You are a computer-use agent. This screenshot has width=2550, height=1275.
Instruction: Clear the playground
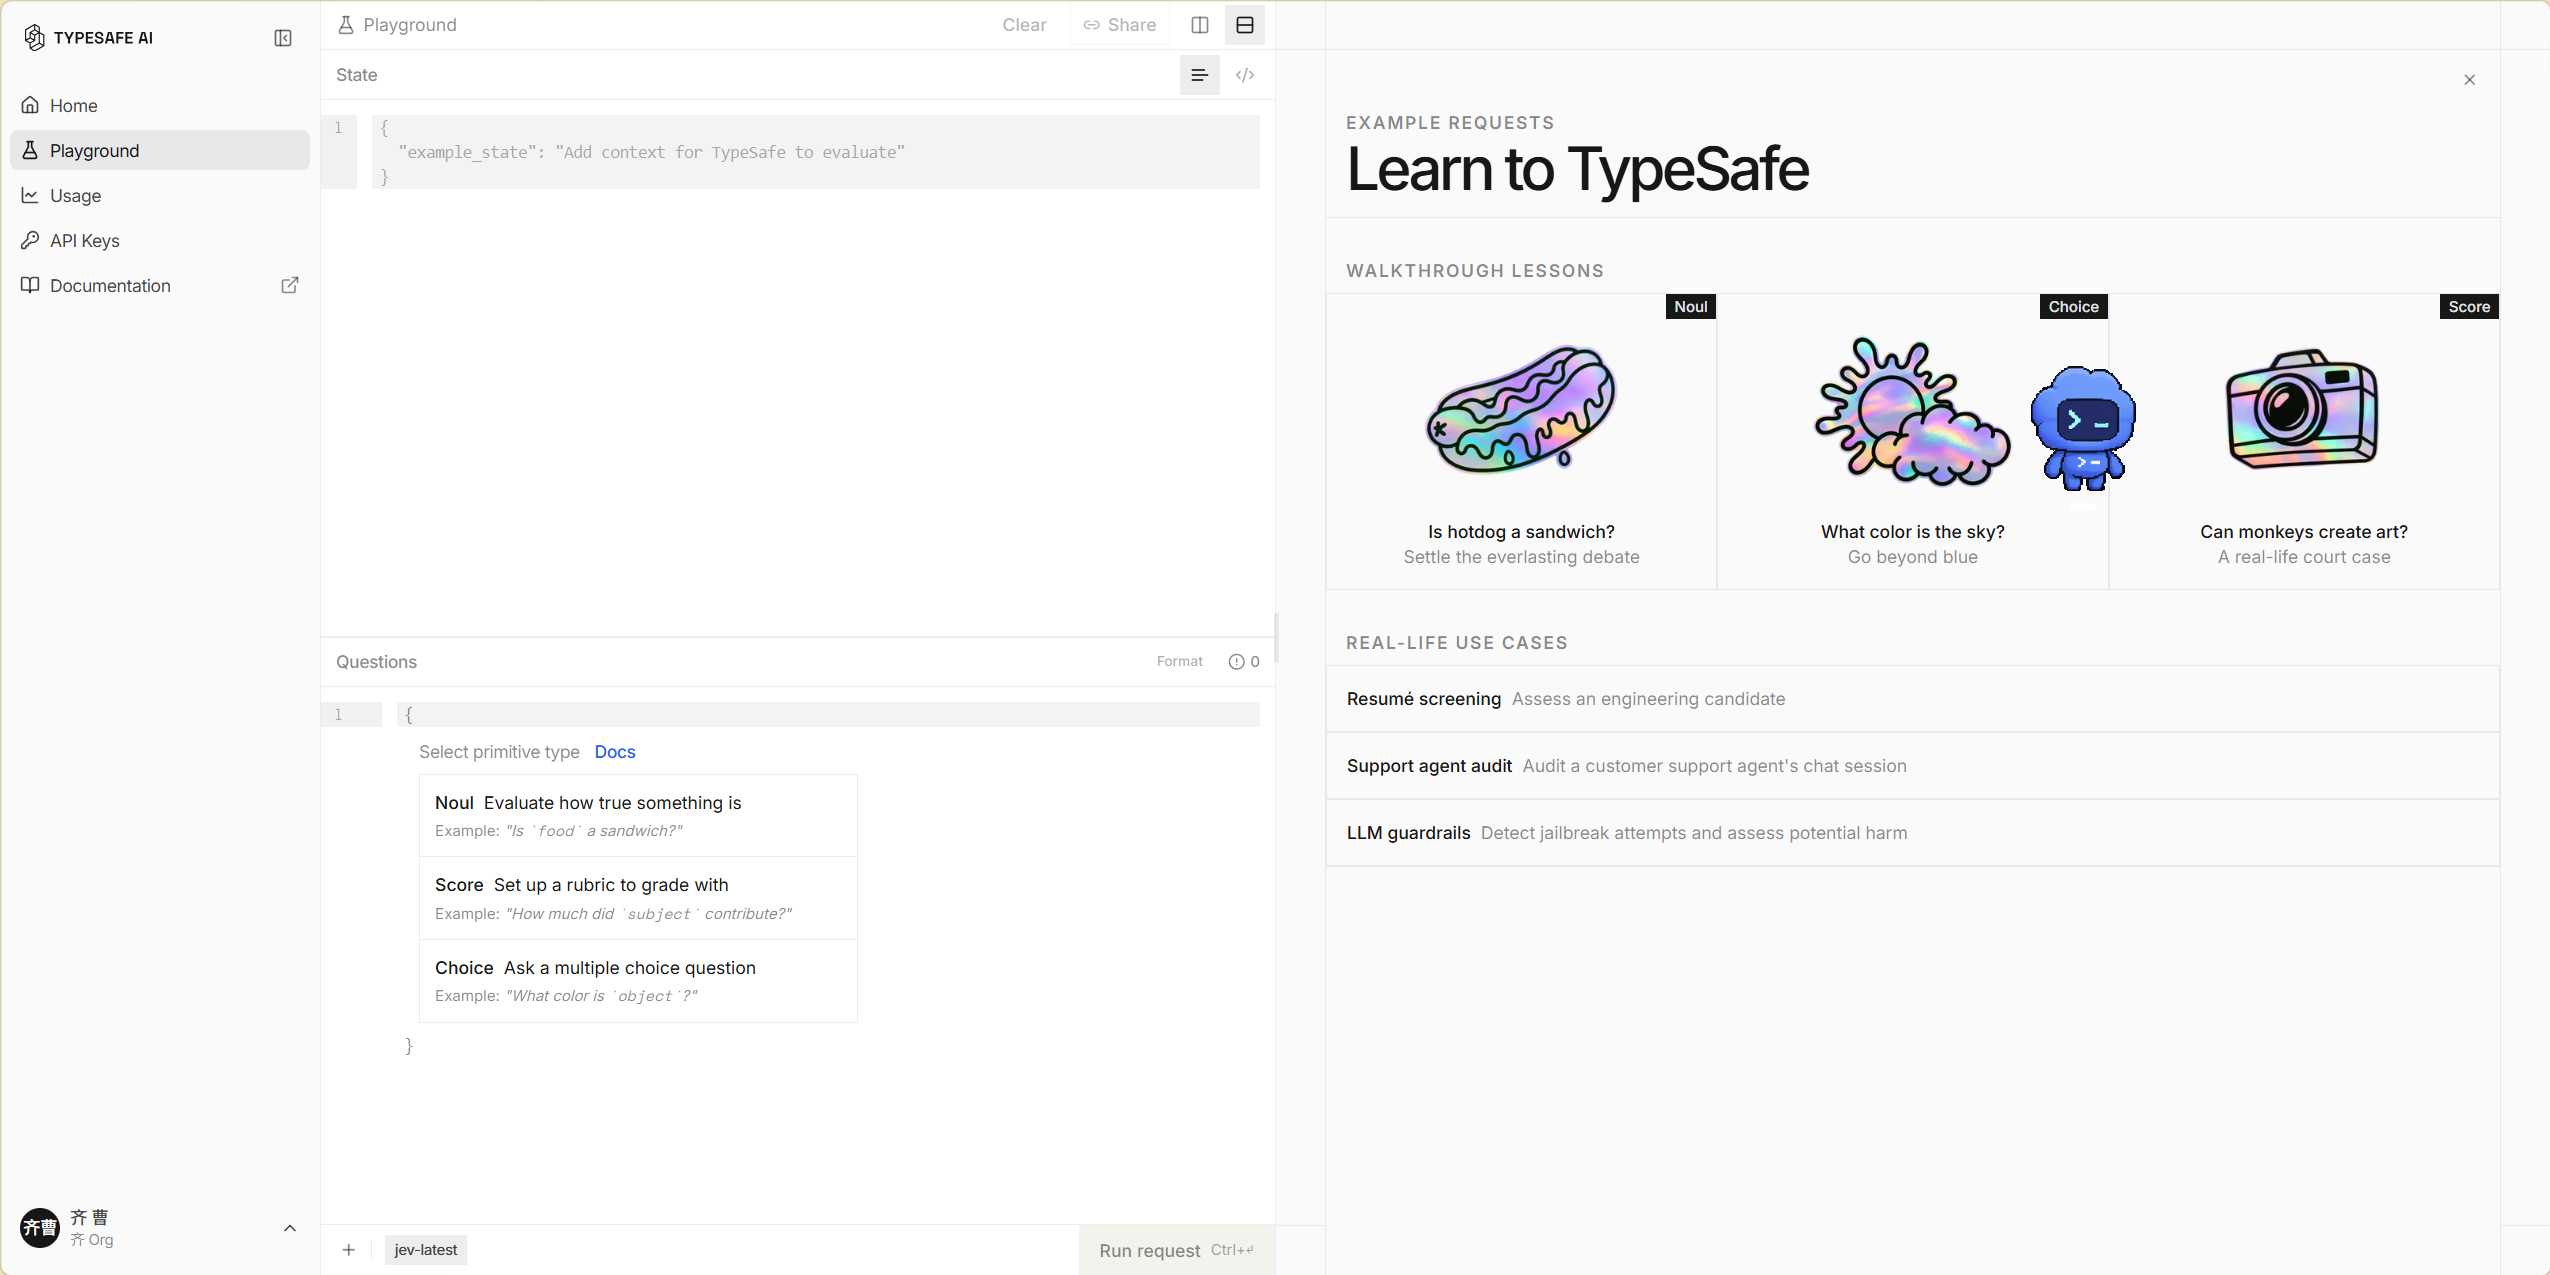click(1024, 25)
